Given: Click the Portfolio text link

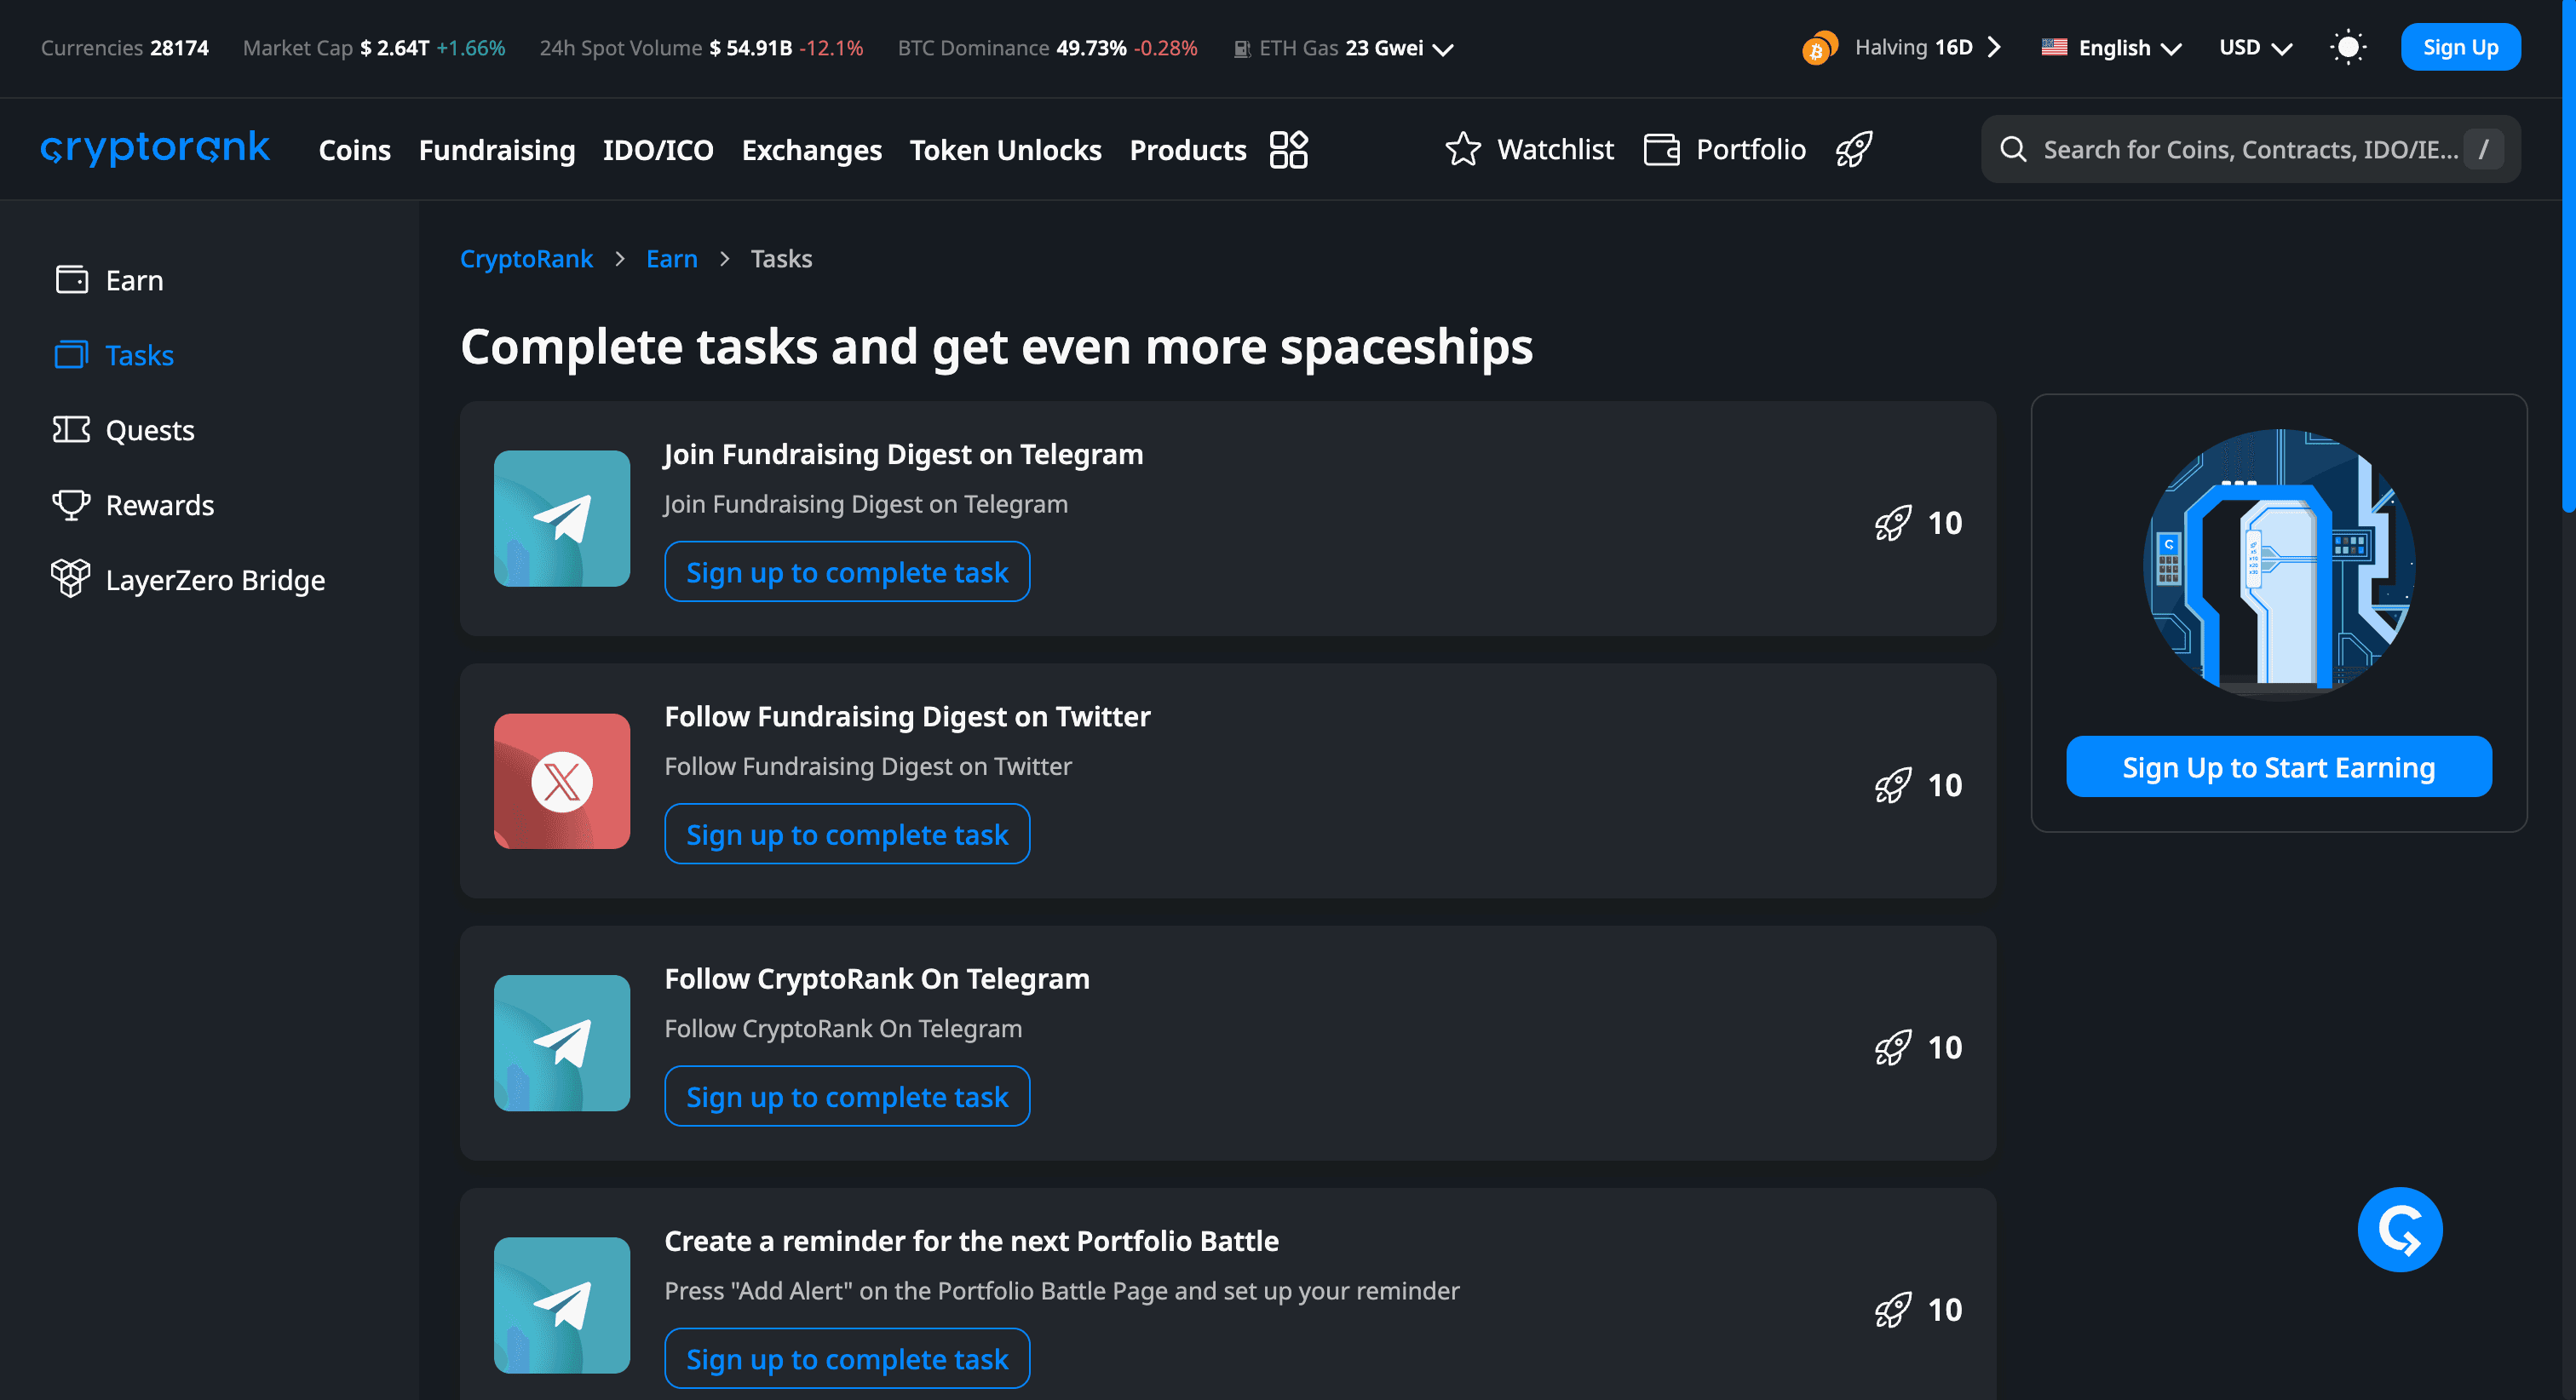Looking at the screenshot, I should (x=1751, y=150).
